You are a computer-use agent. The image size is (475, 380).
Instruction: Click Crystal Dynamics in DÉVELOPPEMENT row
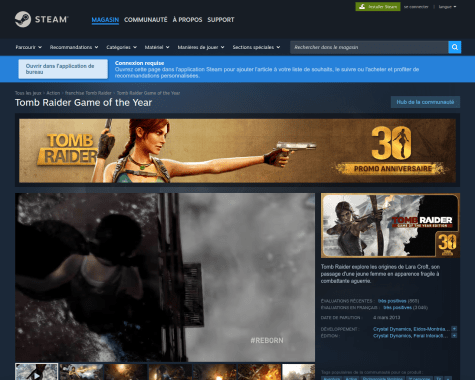(392, 329)
